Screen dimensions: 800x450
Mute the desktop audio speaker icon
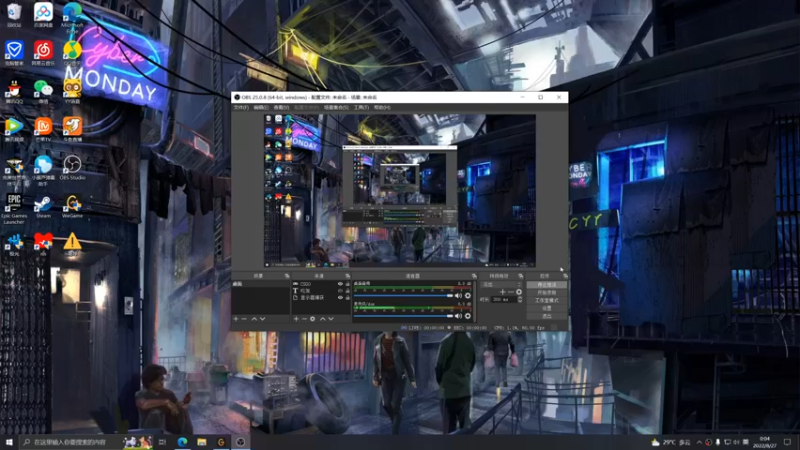point(458,295)
